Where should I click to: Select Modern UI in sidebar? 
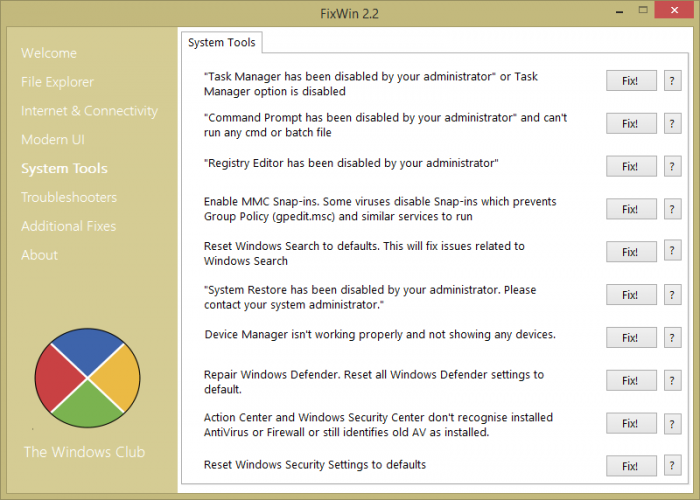click(53, 140)
